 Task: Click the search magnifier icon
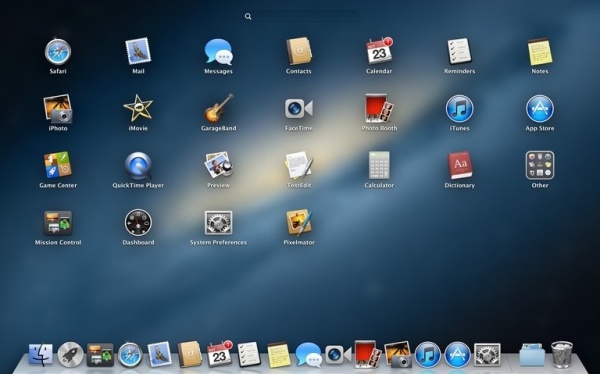248,16
